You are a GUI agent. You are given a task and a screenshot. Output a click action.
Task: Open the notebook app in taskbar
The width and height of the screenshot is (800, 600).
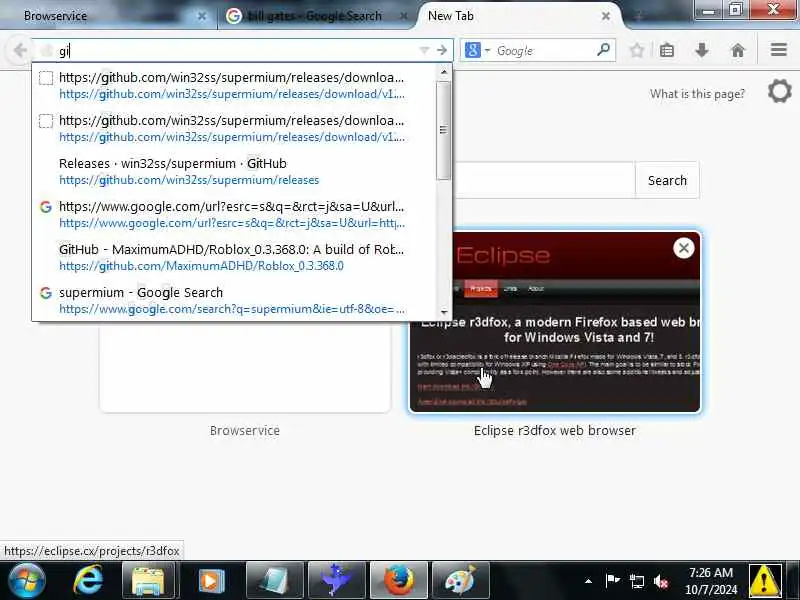274,580
